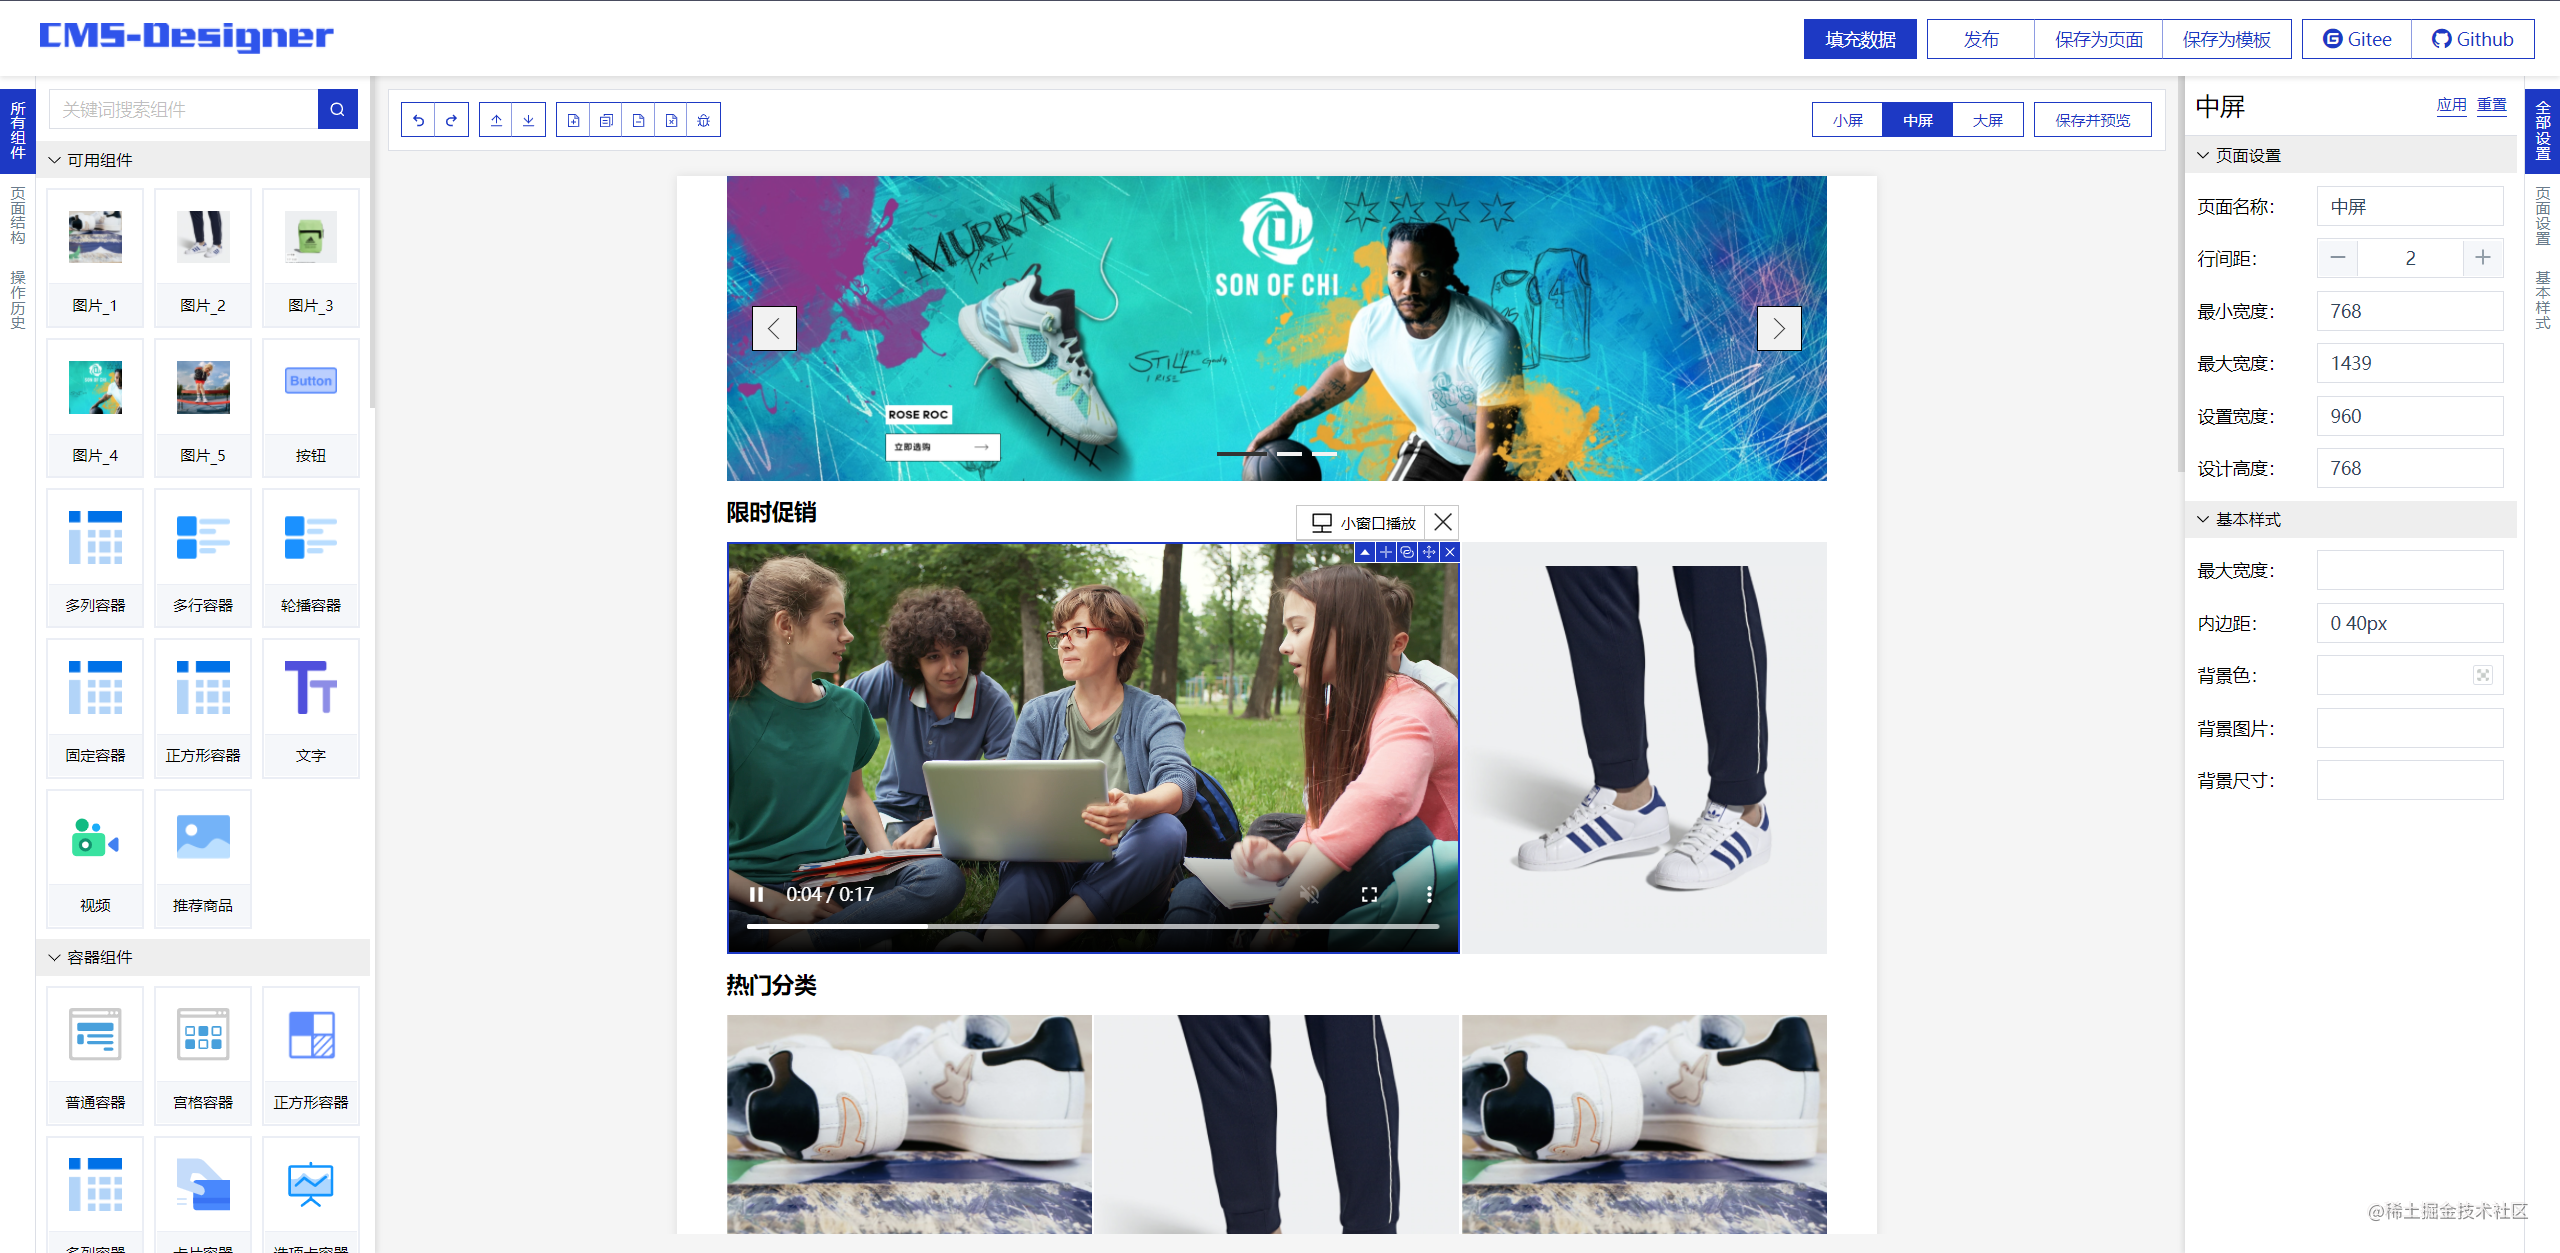
Task: Pause the video playback
Action: coord(756,894)
